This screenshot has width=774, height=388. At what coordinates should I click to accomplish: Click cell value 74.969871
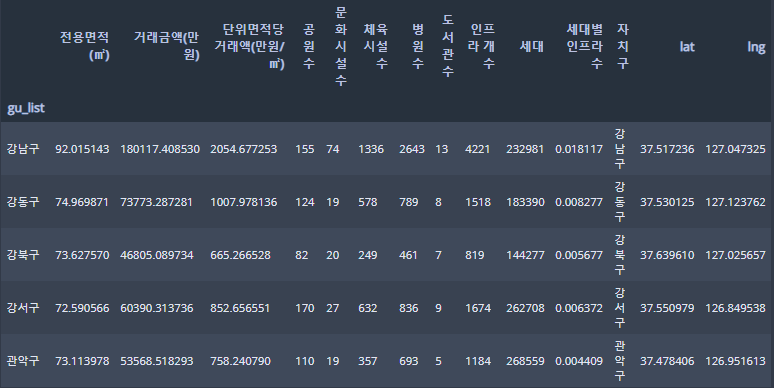(82, 202)
